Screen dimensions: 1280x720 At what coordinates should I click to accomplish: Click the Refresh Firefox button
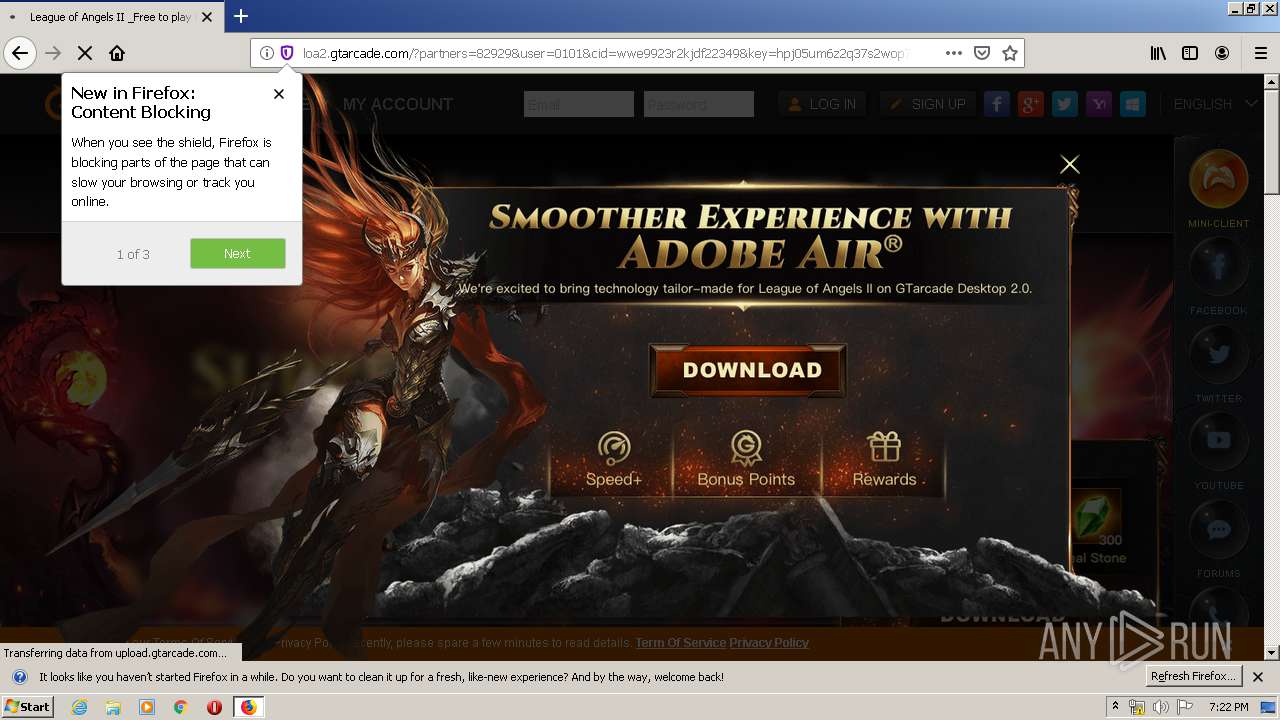pyautogui.click(x=1194, y=677)
